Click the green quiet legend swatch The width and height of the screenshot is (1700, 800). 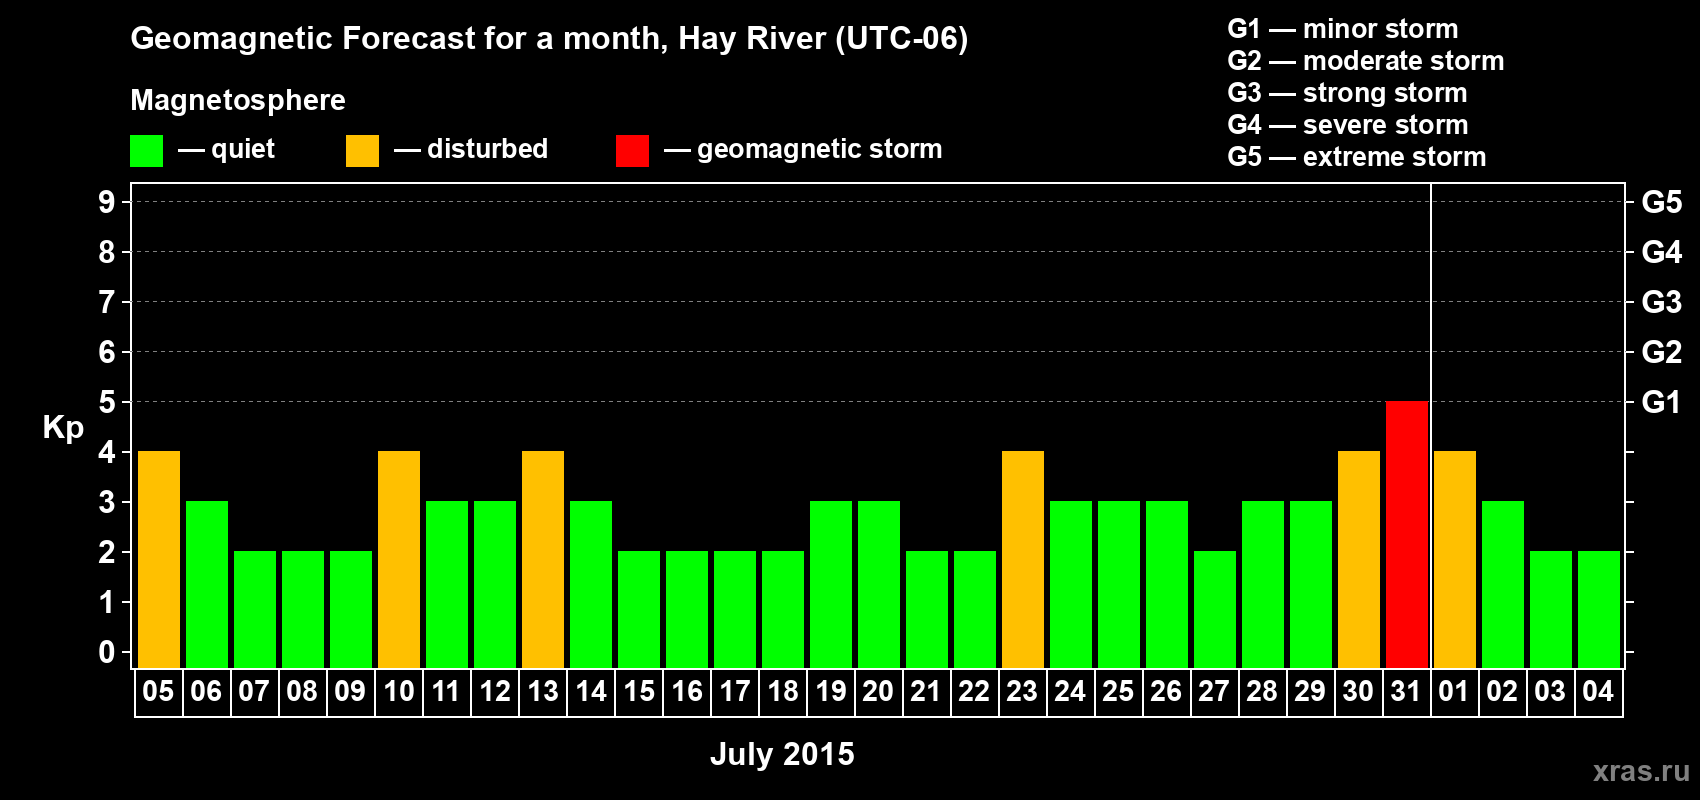(146, 151)
